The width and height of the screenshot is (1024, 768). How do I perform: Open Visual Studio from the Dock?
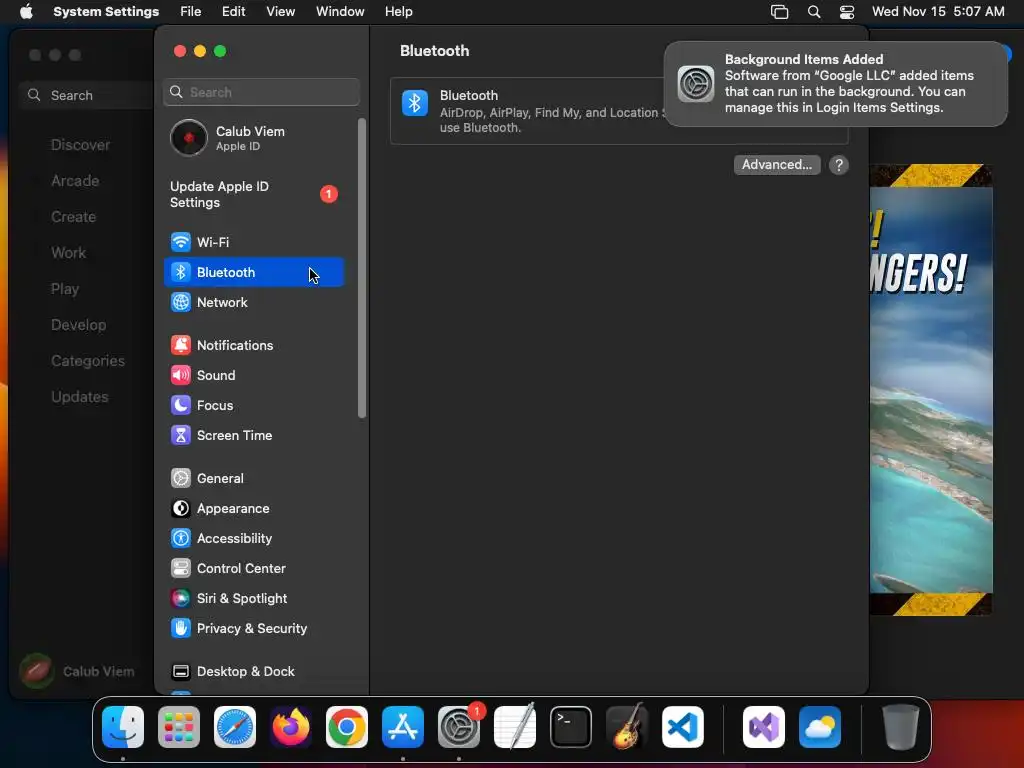[764, 727]
